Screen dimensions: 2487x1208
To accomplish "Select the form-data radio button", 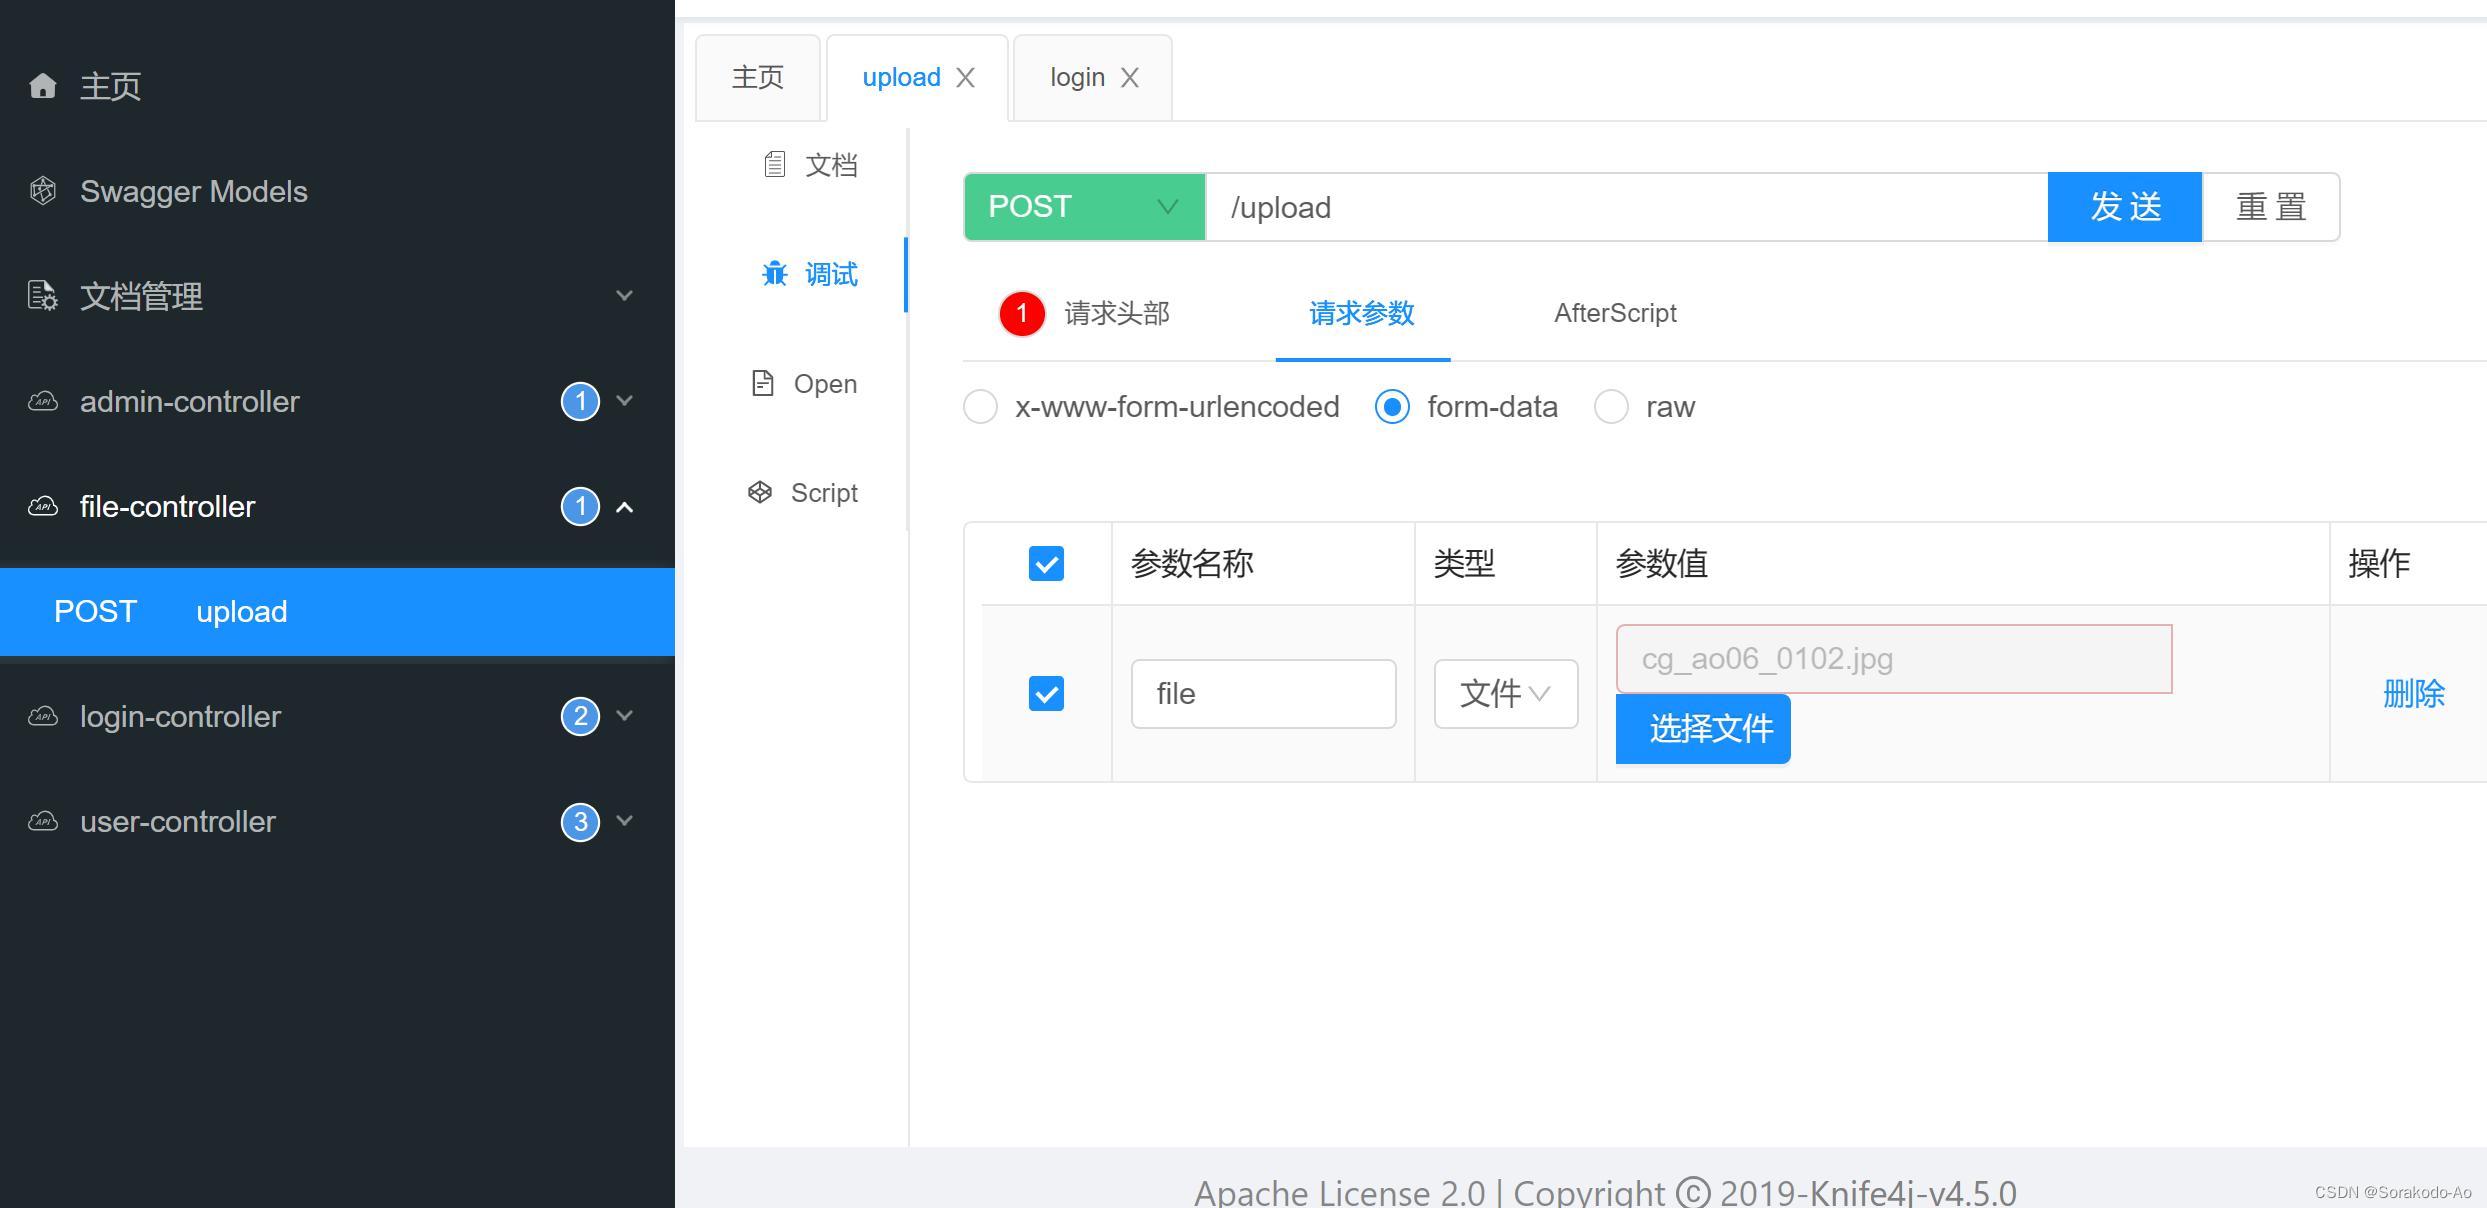I will (x=1391, y=407).
